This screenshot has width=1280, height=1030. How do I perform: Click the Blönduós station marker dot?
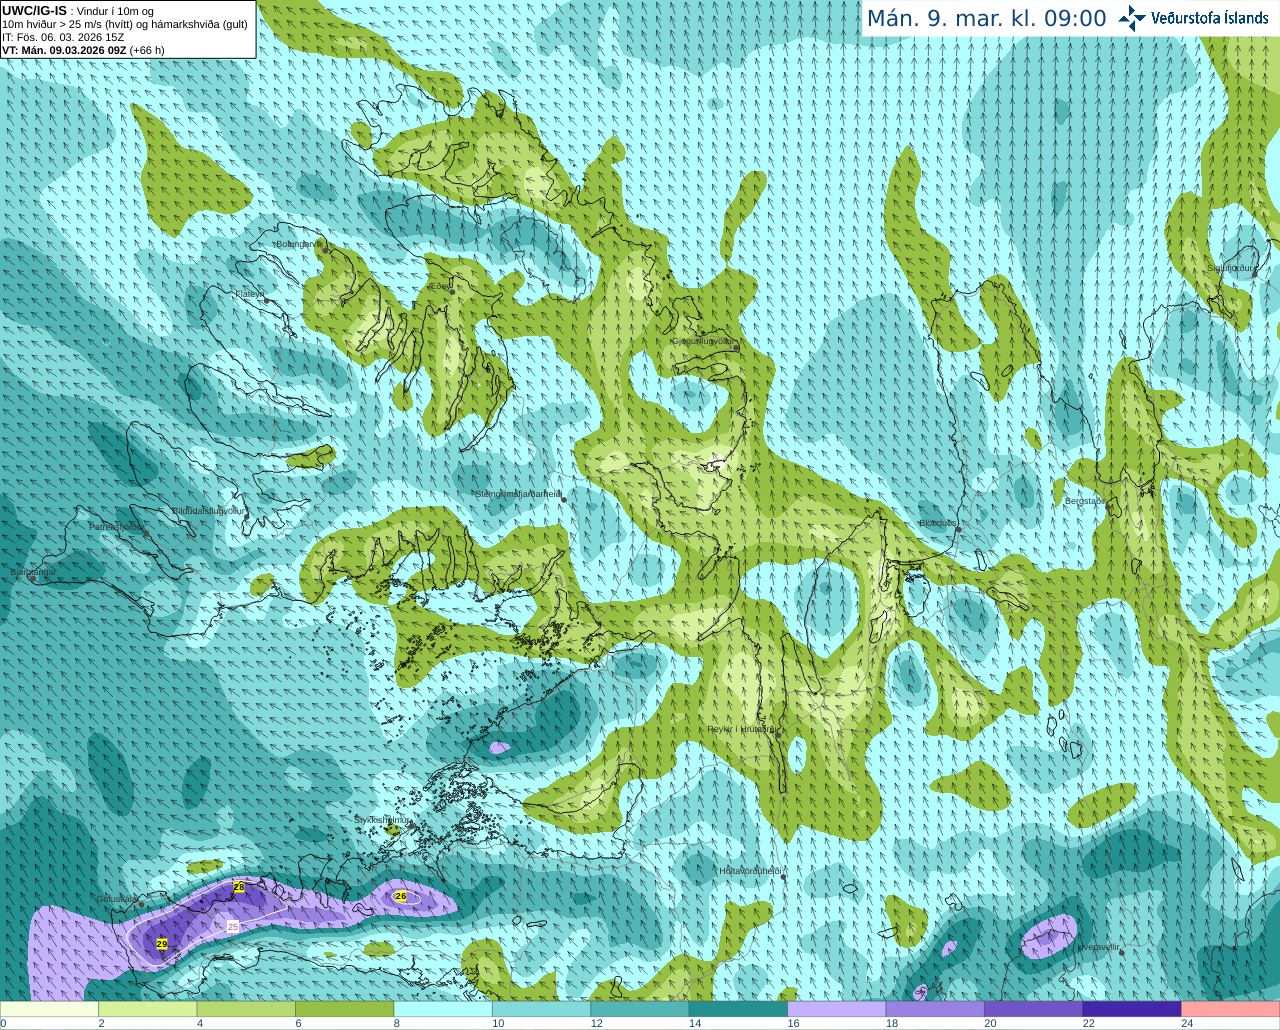(x=958, y=530)
